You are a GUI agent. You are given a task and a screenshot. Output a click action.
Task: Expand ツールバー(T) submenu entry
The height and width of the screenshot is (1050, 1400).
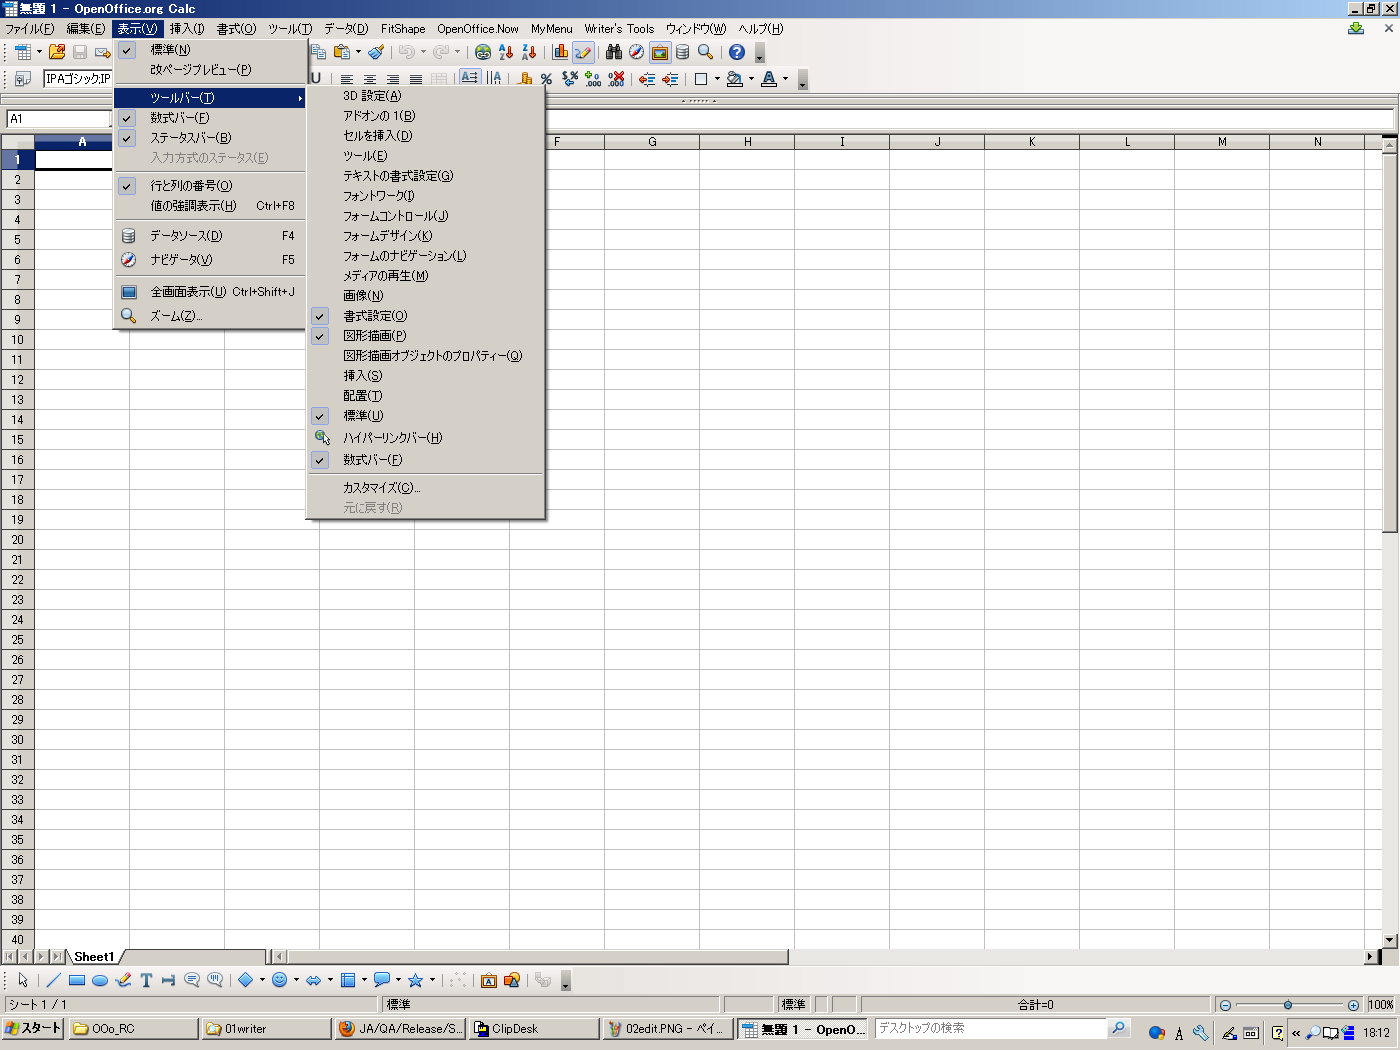point(210,98)
